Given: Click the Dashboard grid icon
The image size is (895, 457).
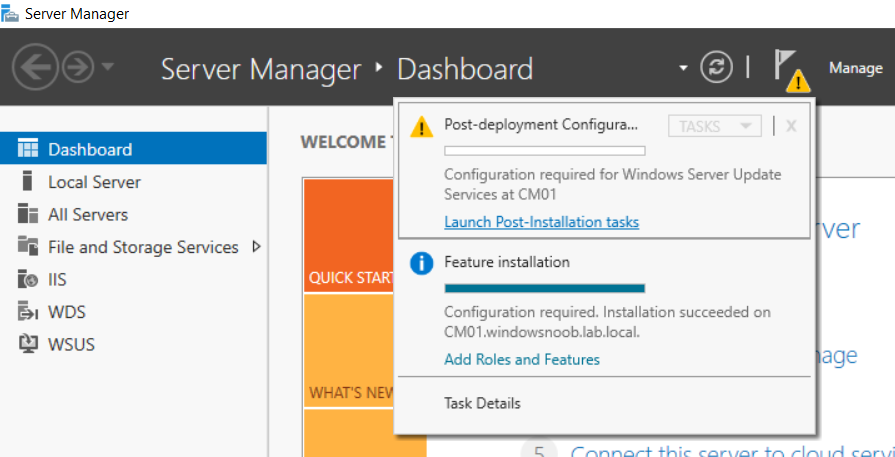Looking at the screenshot, I should pyautogui.click(x=28, y=148).
